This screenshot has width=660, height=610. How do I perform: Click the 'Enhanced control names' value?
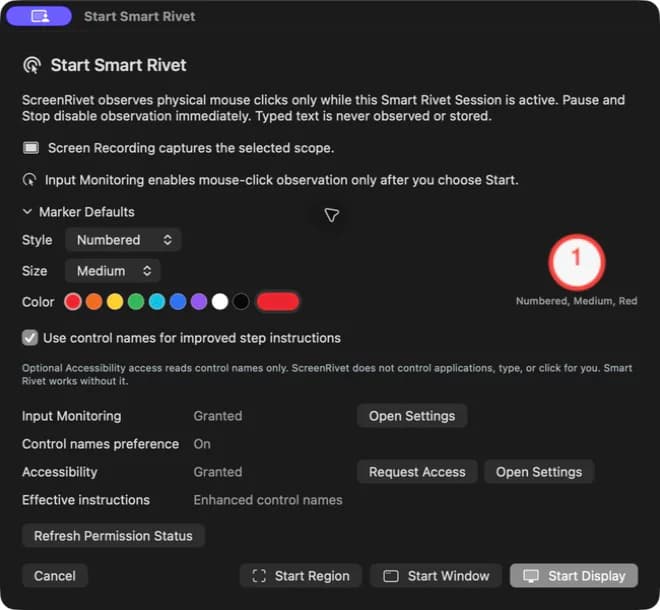coord(268,500)
